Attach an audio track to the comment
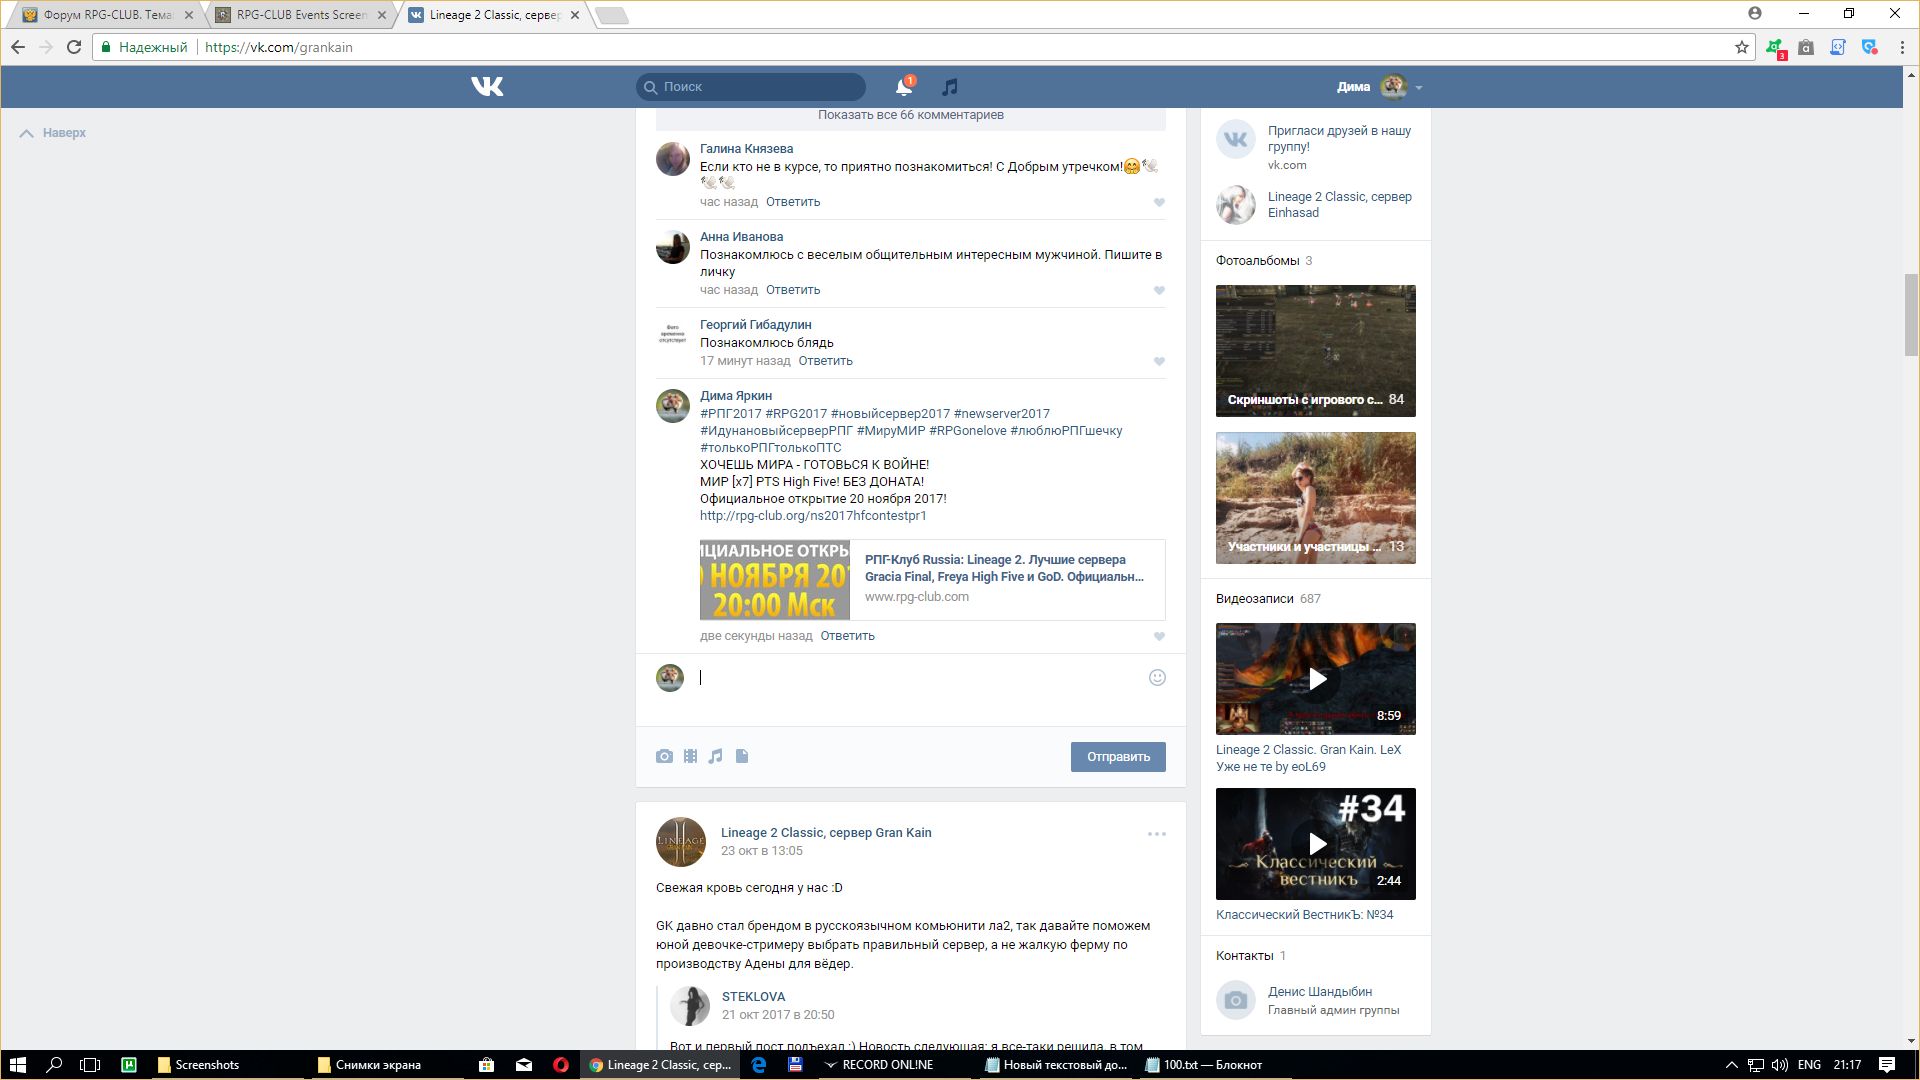 click(x=716, y=757)
